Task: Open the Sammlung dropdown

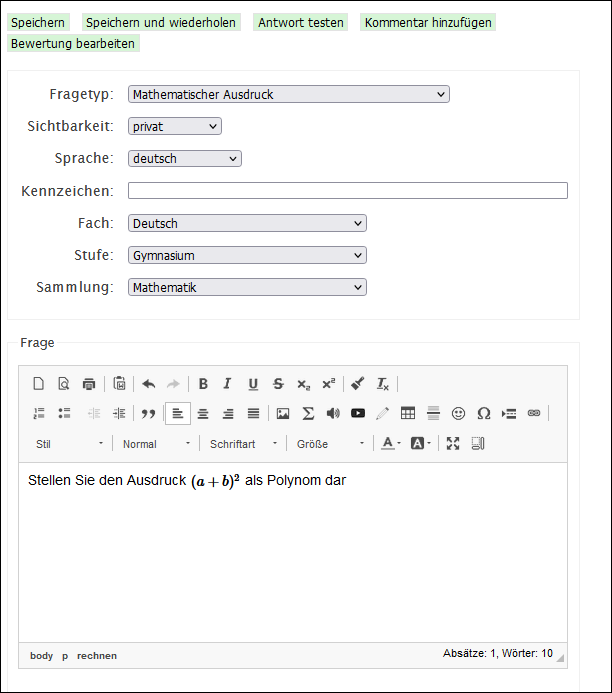Action: point(247,287)
